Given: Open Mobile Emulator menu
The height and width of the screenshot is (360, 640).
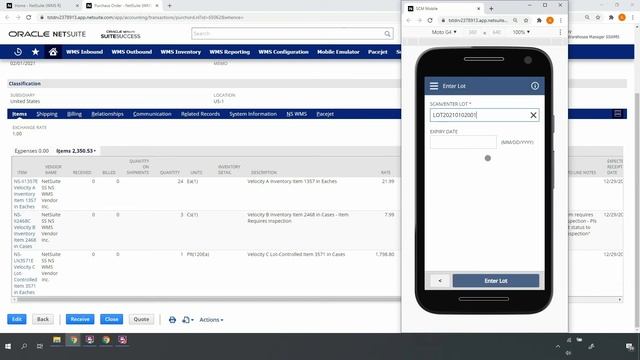Looking at the screenshot, I should (338, 52).
